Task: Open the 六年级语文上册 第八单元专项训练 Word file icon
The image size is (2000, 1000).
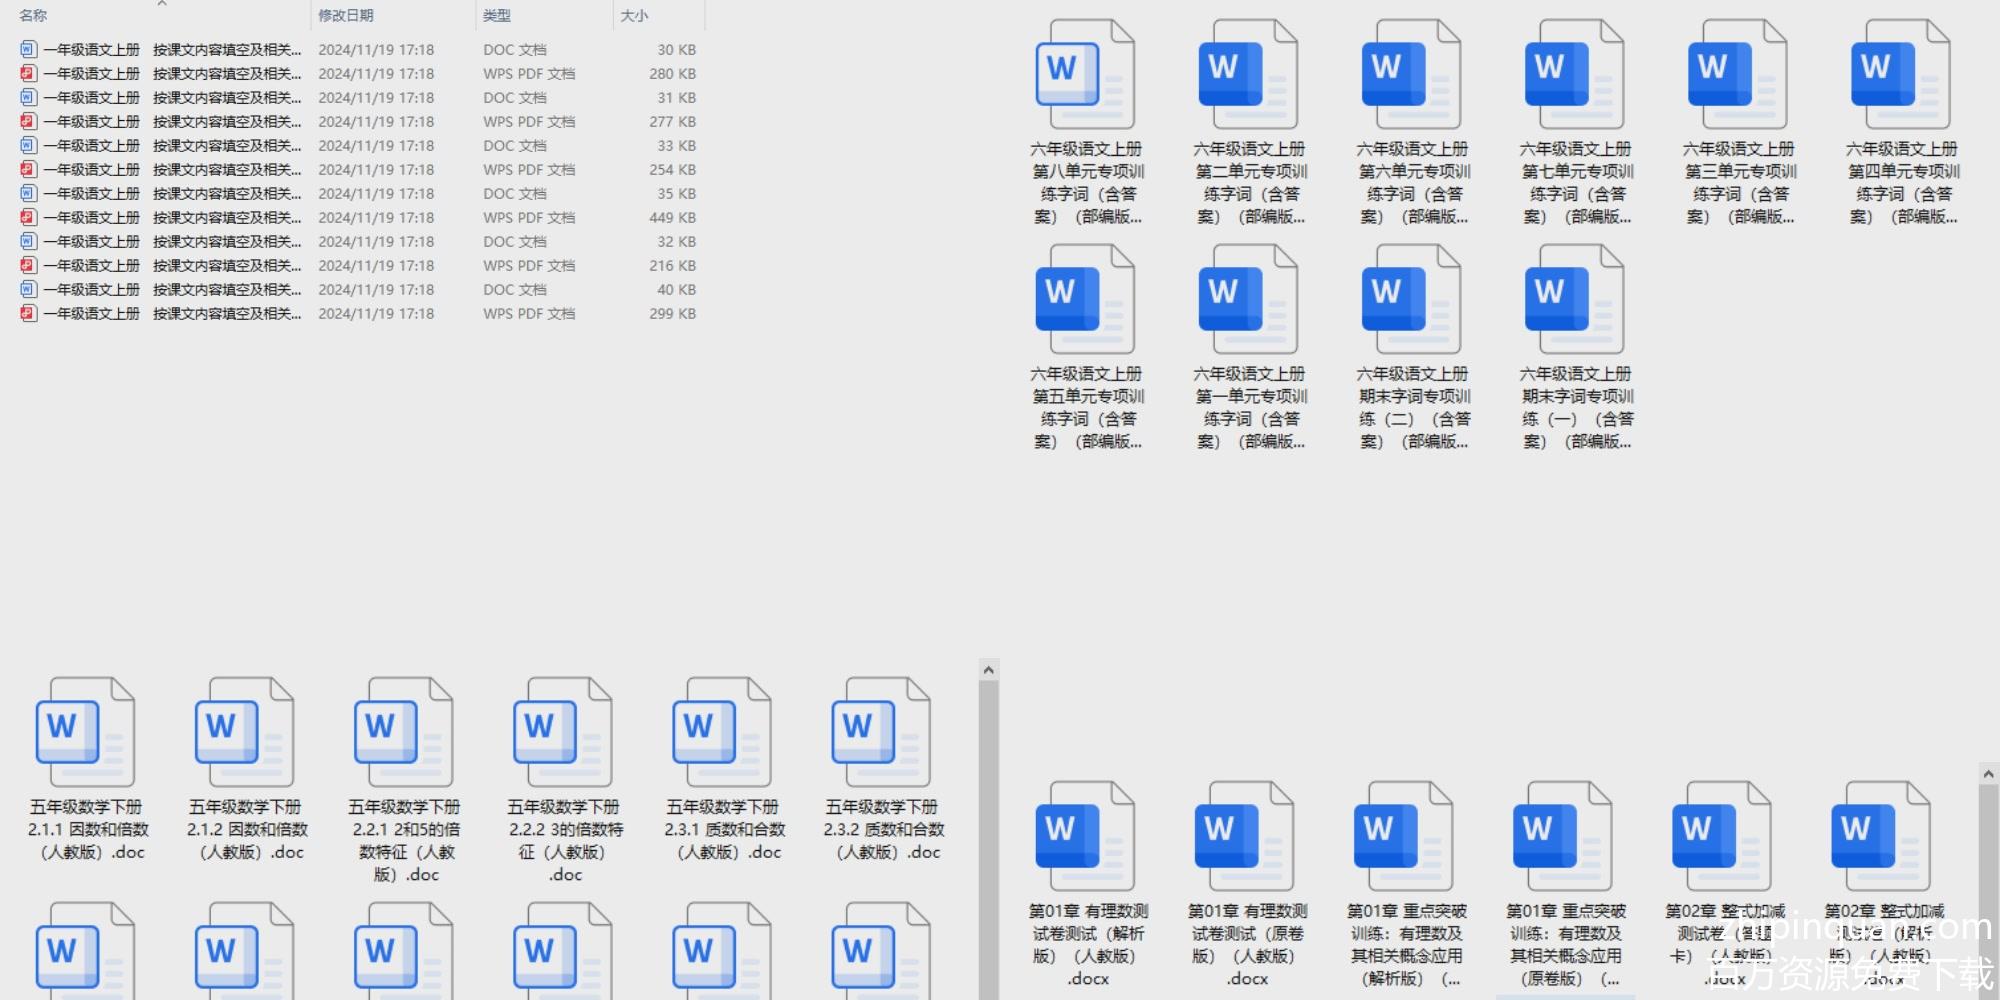Action: click(x=1085, y=76)
